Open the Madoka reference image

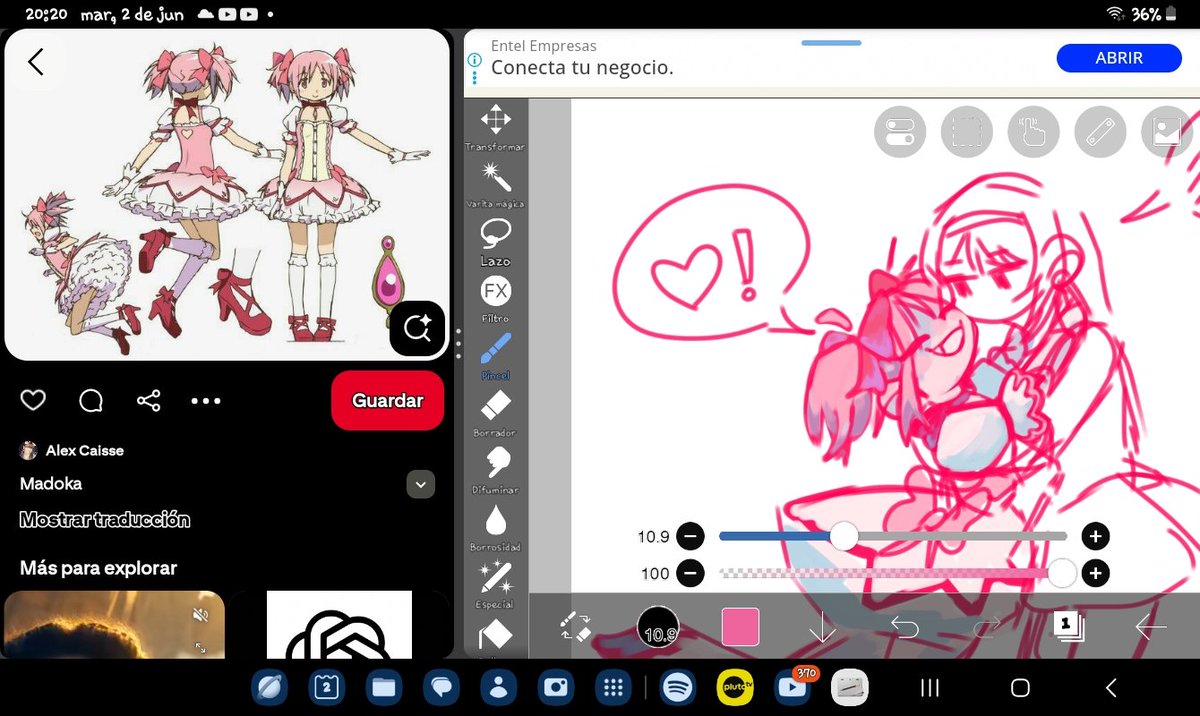[227, 194]
